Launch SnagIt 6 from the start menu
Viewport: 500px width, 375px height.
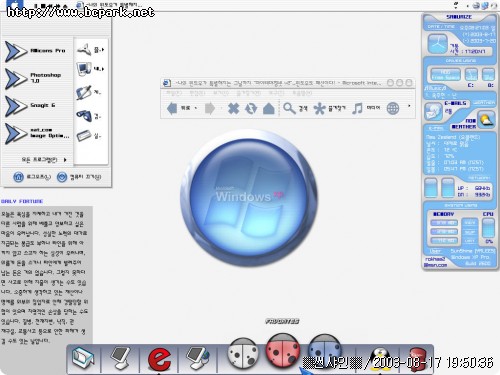pyautogui.click(x=36, y=106)
